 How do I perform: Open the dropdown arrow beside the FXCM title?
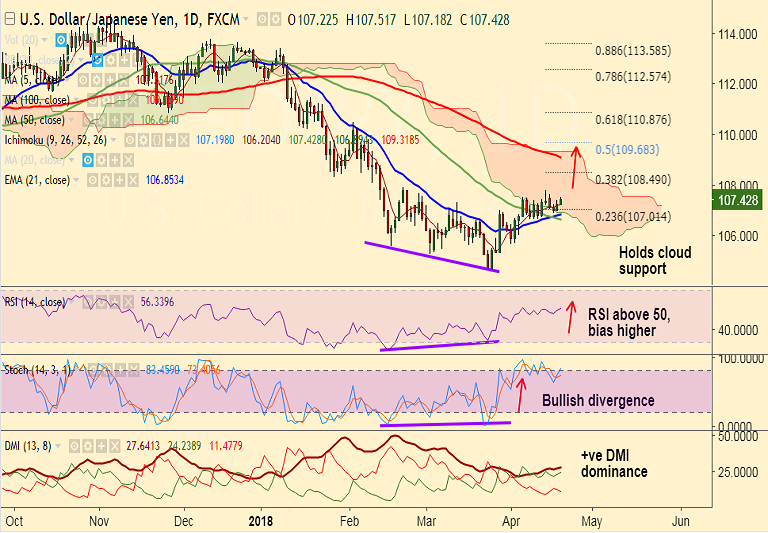point(246,20)
